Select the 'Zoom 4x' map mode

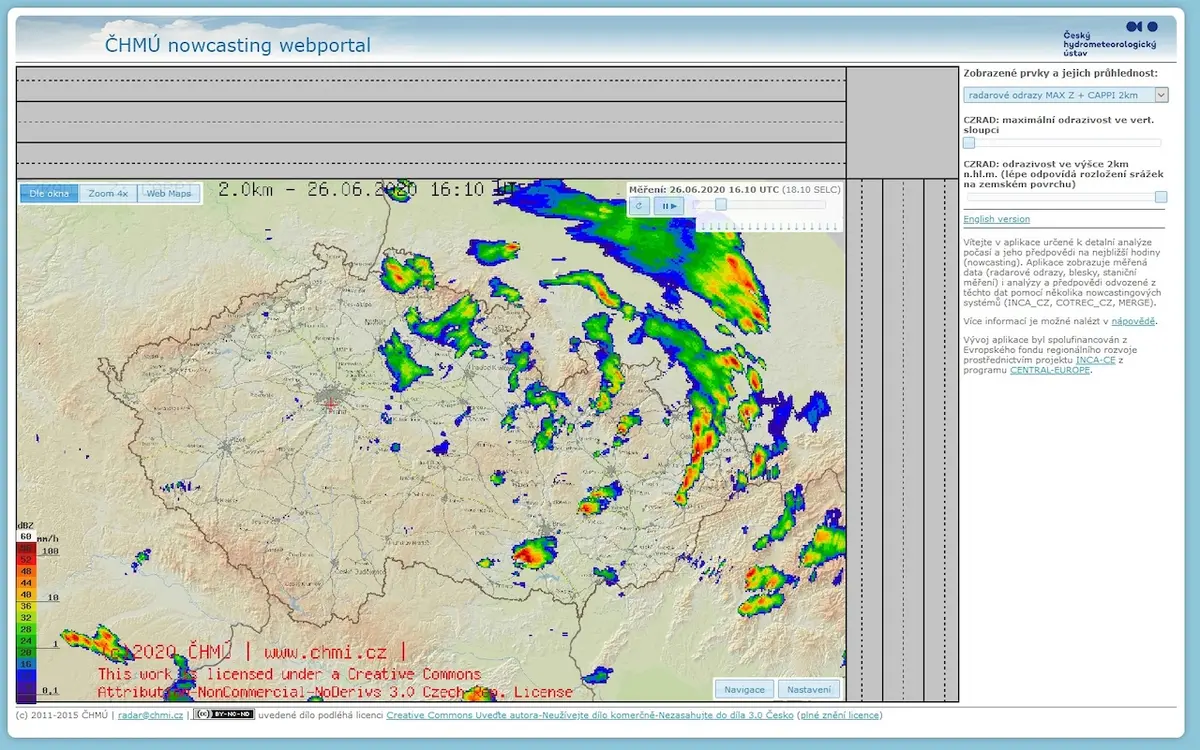pyautogui.click(x=108, y=193)
